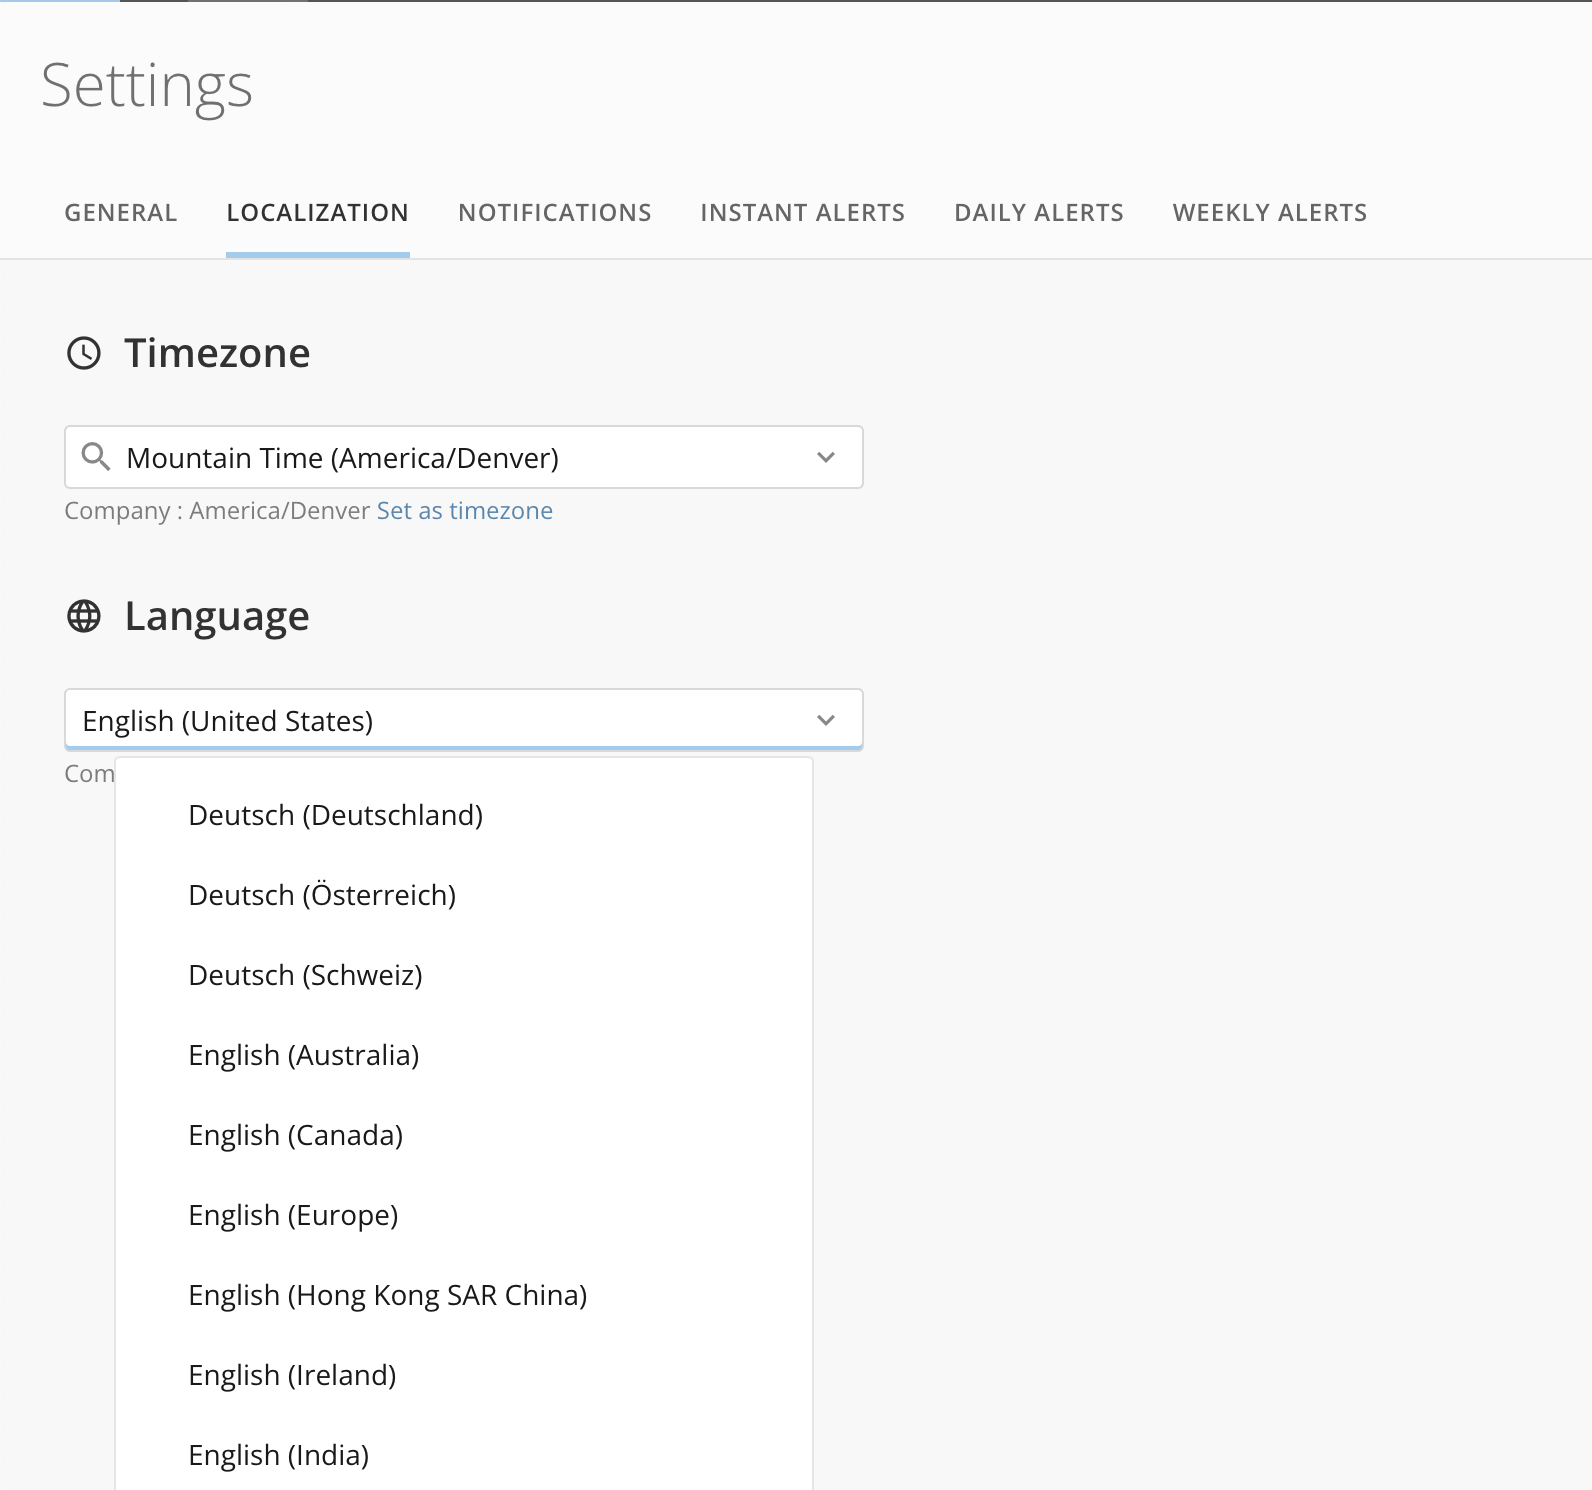Open the Daily Alerts tab
1592x1490 pixels.
pos(1038,213)
